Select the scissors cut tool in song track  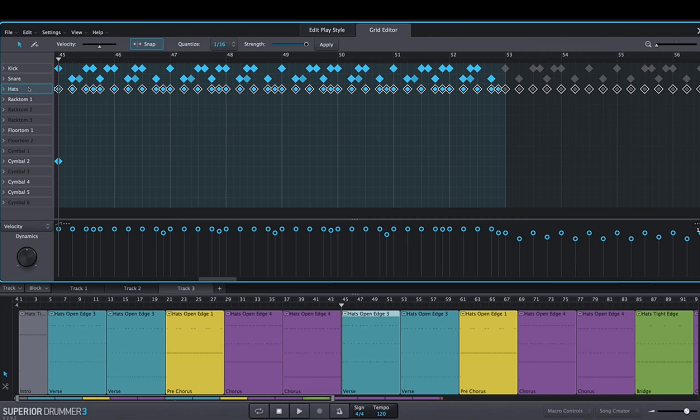pyautogui.click(x=5, y=386)
